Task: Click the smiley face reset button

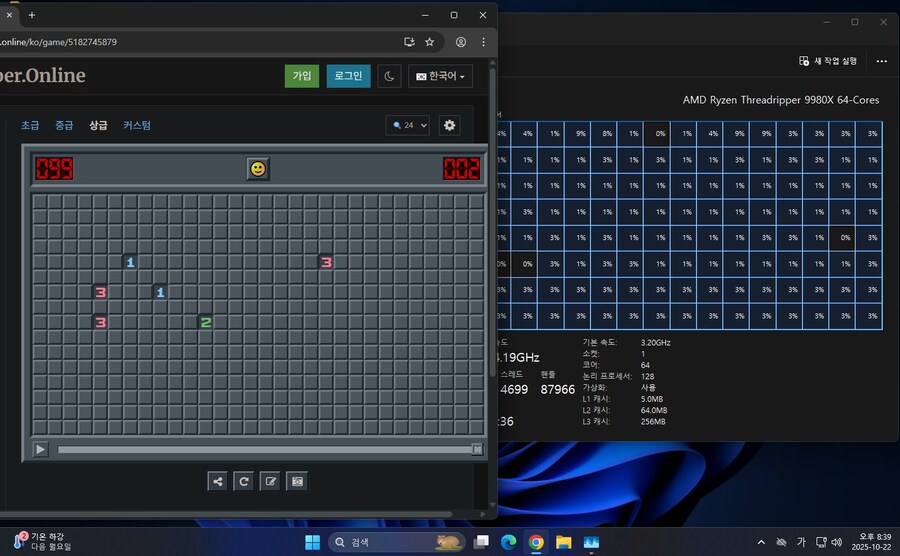Action: click(258, 169)
